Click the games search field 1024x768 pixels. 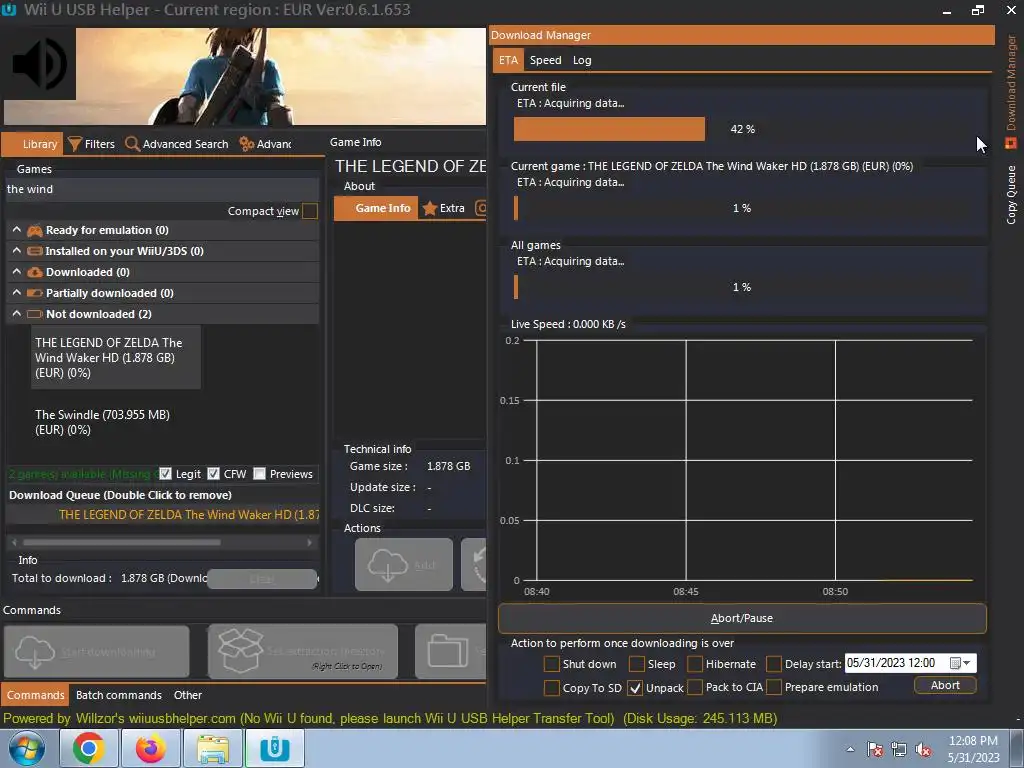pos(161,189)
